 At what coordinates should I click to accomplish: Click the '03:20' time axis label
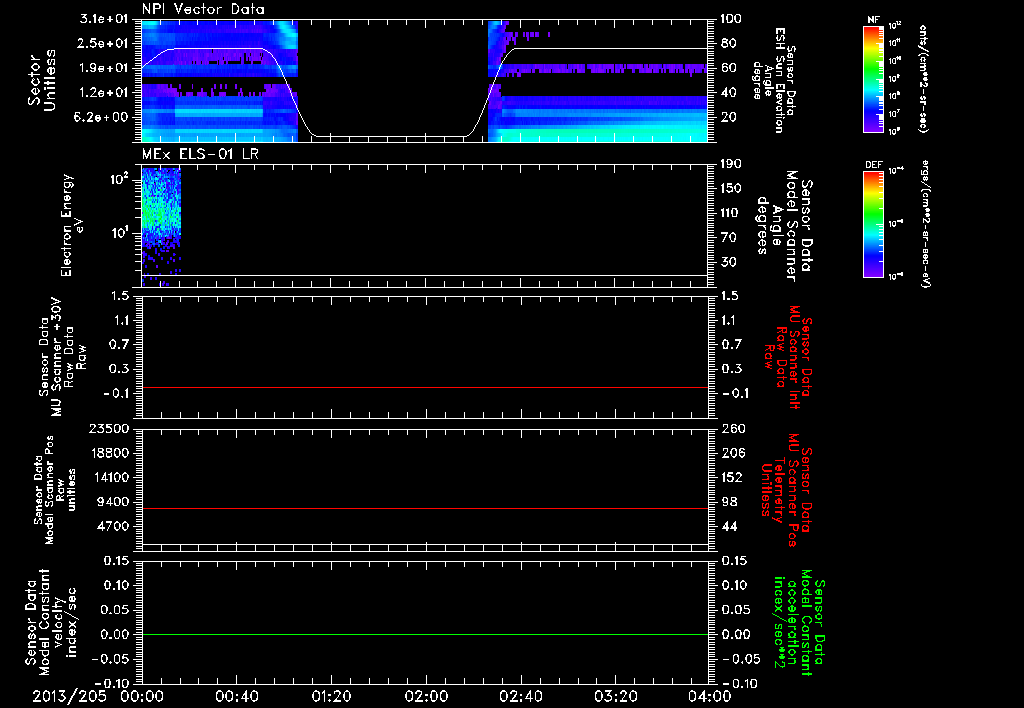615,697
